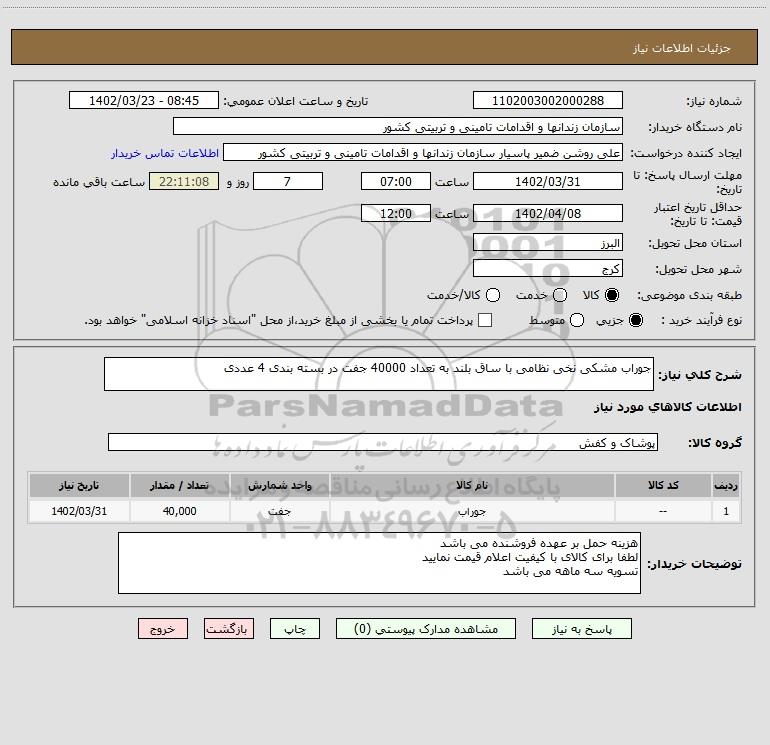Click the table date cell 1402/03/31
This screenshot has width=770, height=745.
(79, 511)
